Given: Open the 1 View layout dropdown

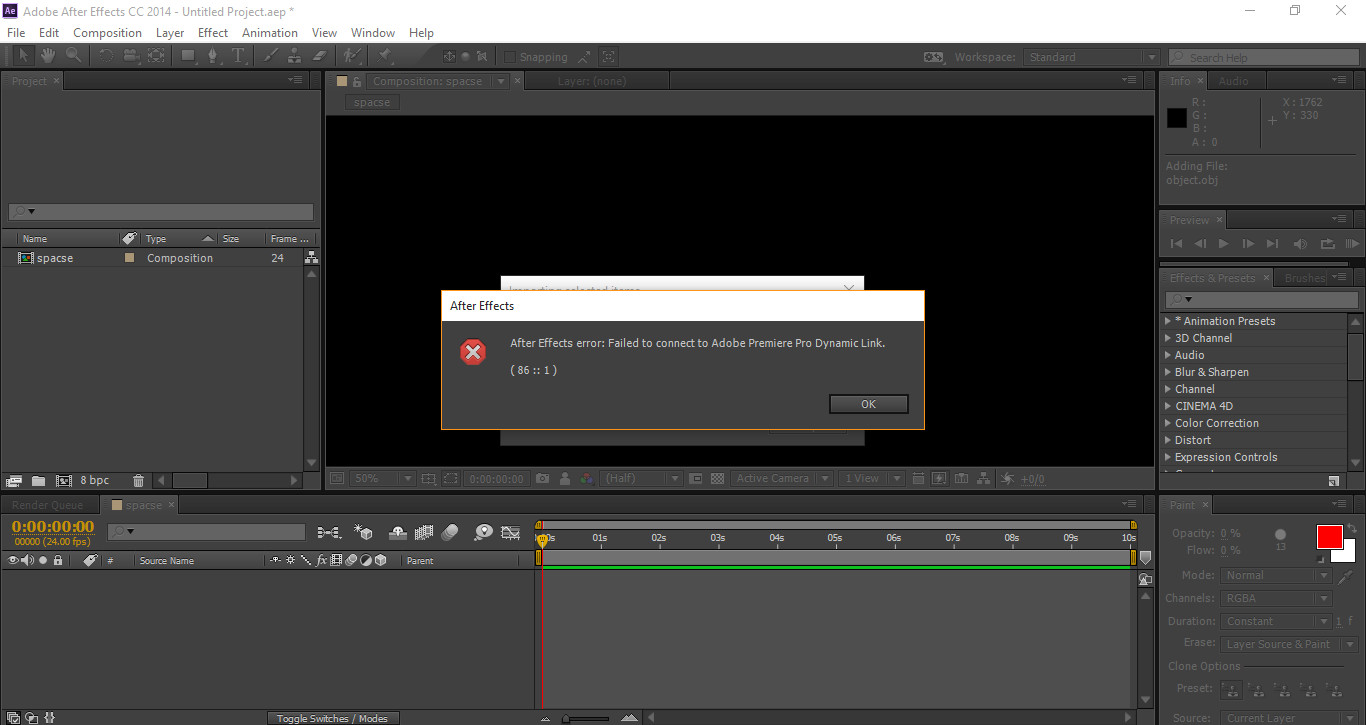Looking at the screenshot, I should click(x=871, y=479).
